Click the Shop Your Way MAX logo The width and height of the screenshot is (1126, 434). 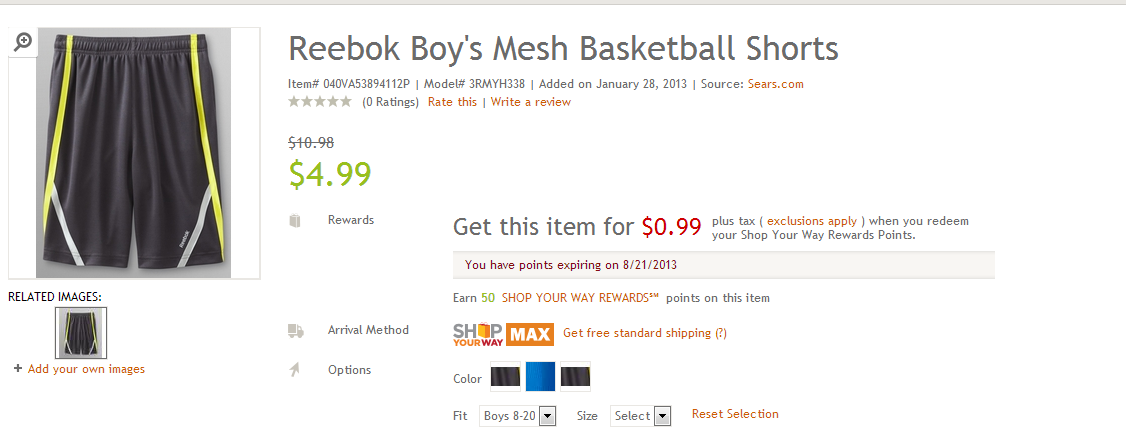coord(503,334)
